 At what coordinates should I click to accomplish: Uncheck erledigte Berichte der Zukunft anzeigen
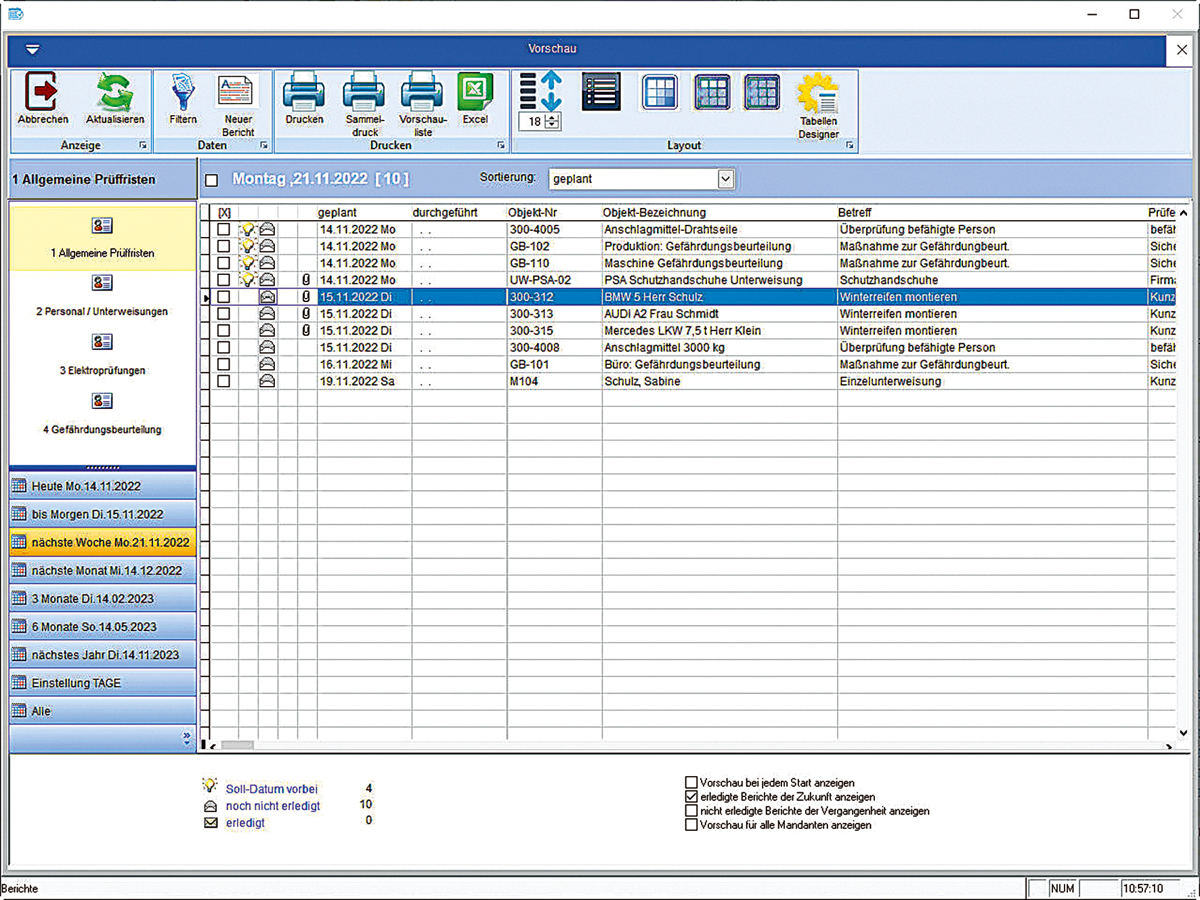coord(691,797)
